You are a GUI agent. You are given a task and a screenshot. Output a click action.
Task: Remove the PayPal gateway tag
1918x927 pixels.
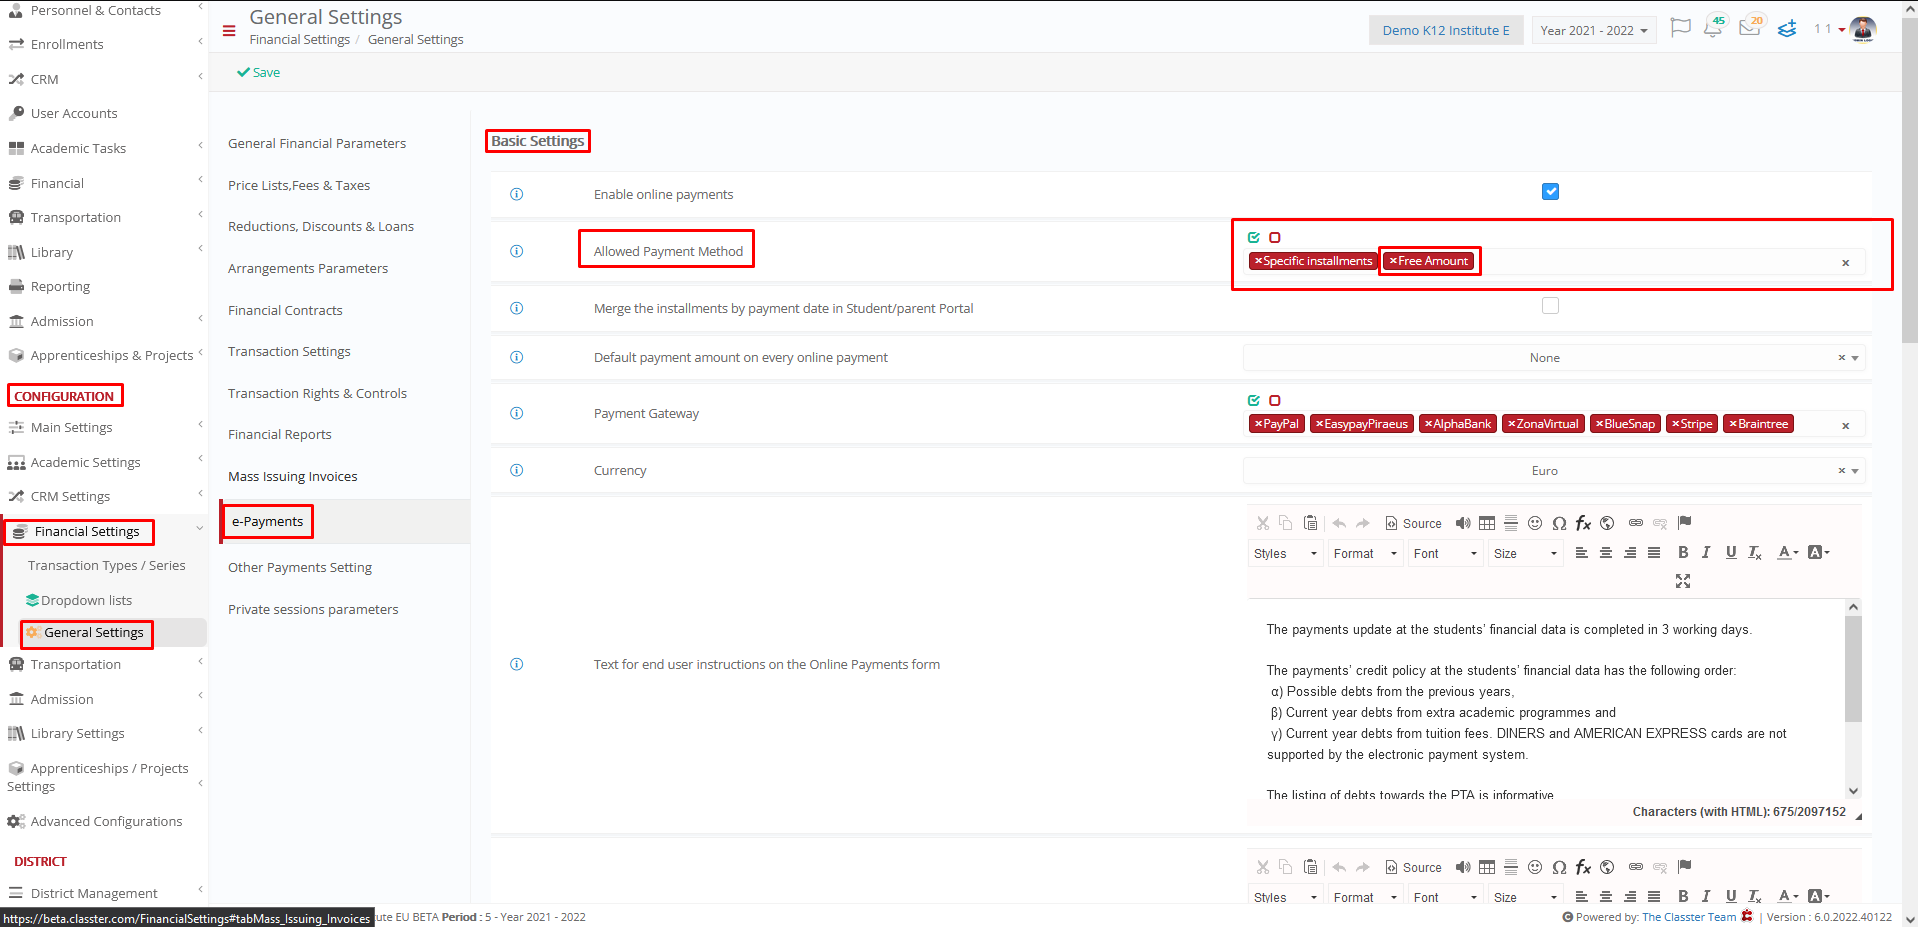[x=1258, y=424]
